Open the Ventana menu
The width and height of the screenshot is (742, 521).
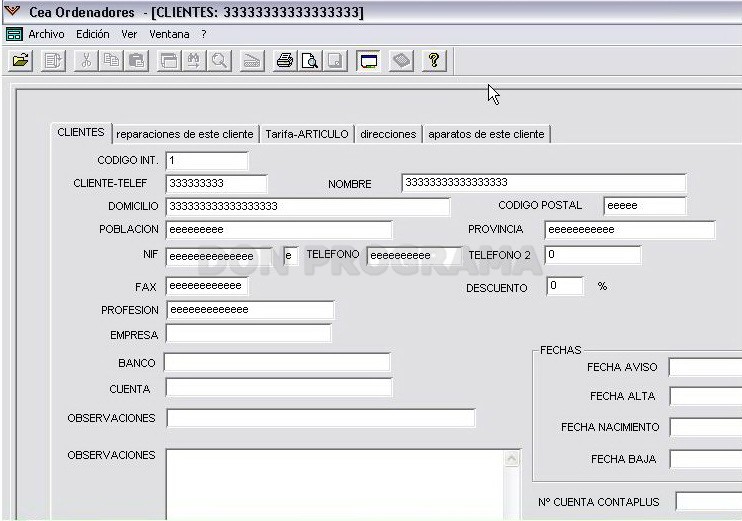click(169, 34)
